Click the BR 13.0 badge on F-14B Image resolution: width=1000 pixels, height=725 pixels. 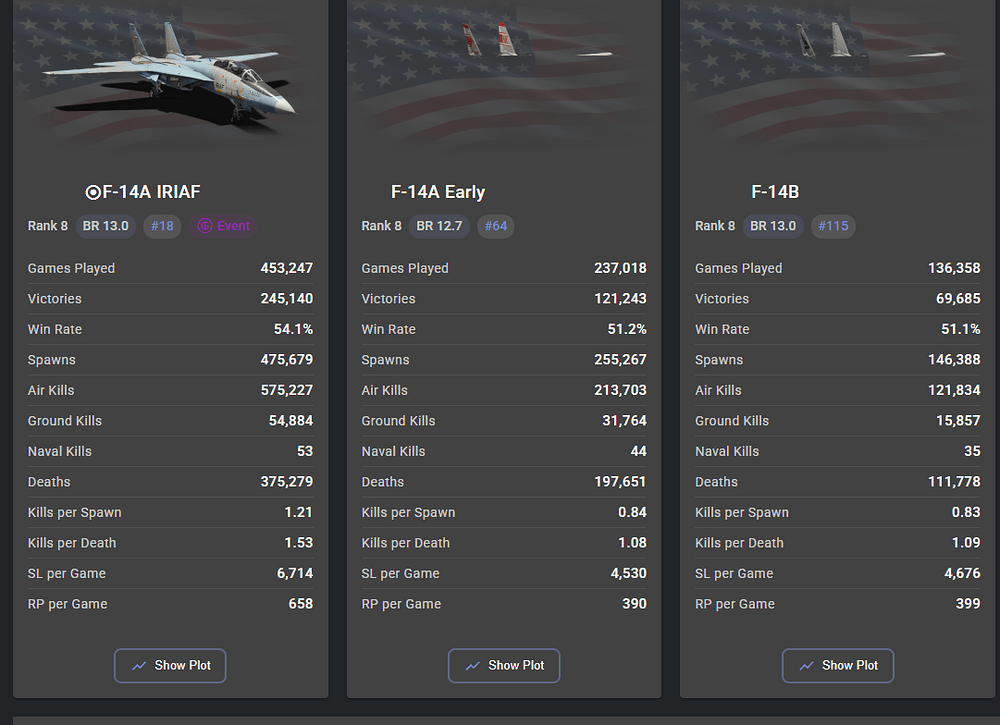773,226
